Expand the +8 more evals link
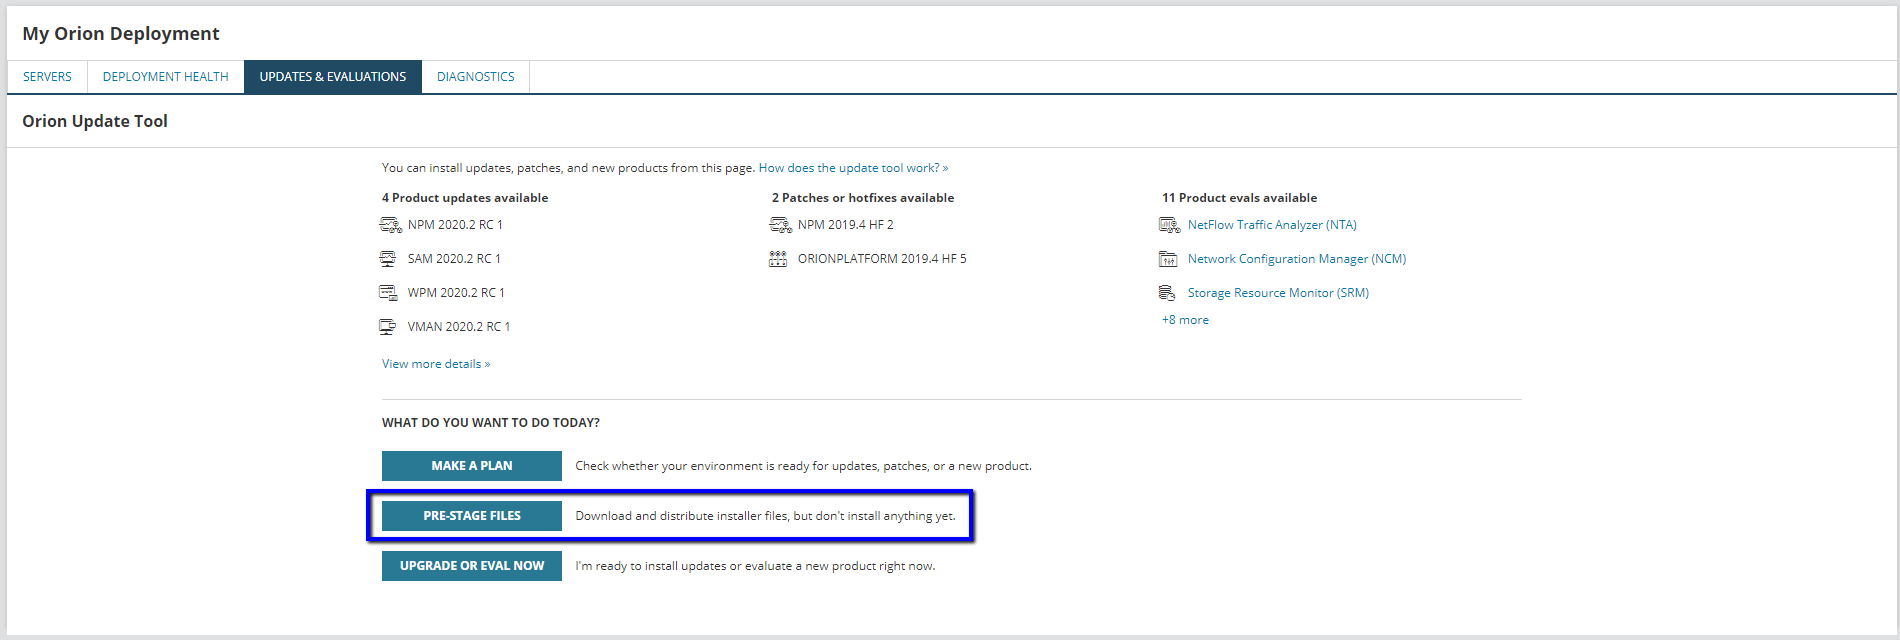 coord(1185,320)
